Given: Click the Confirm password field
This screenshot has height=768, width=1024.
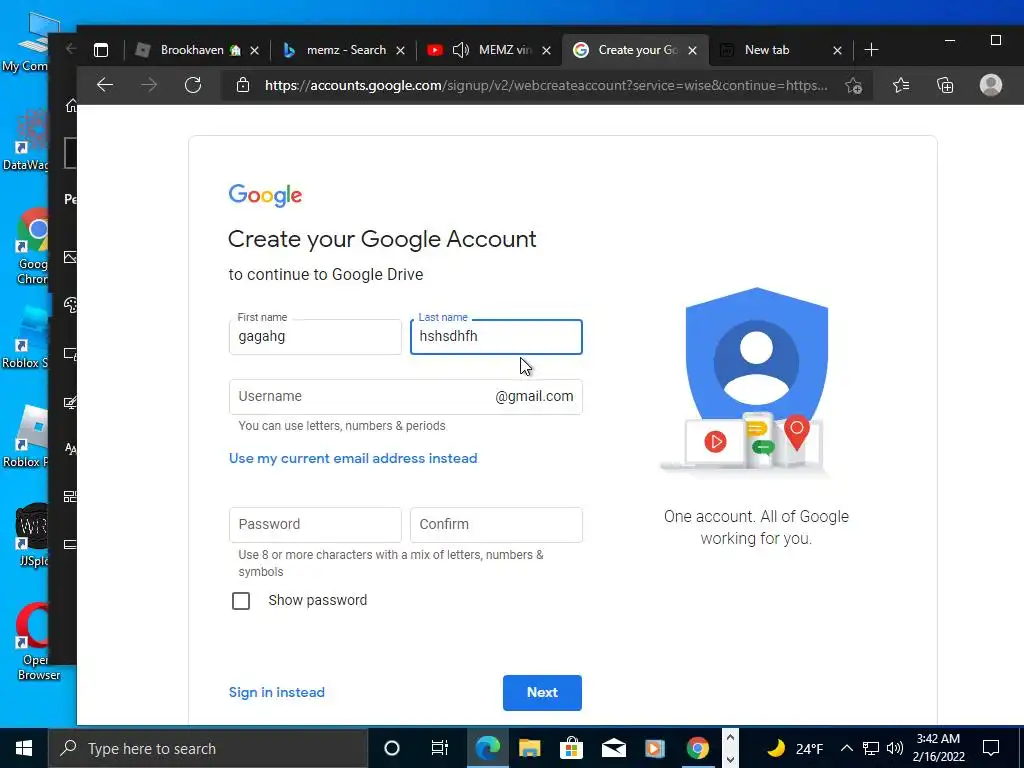Looking at the screenshot, I should point(496,524).
